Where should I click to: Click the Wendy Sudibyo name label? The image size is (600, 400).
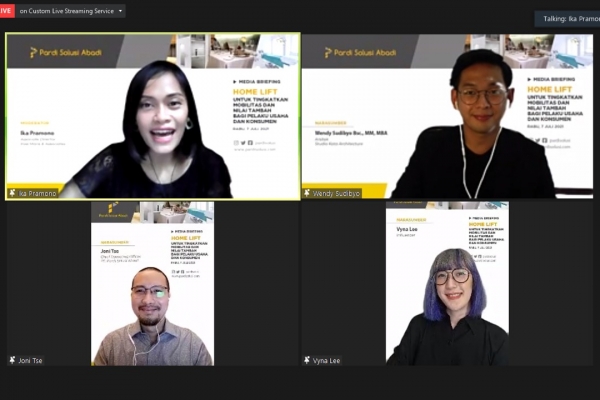(336, 193)
